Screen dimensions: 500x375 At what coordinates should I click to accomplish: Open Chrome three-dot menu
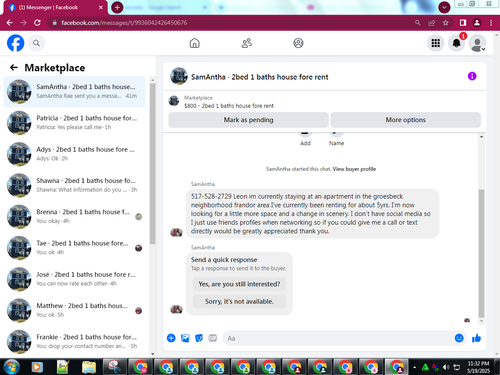[x=491, y=23]
